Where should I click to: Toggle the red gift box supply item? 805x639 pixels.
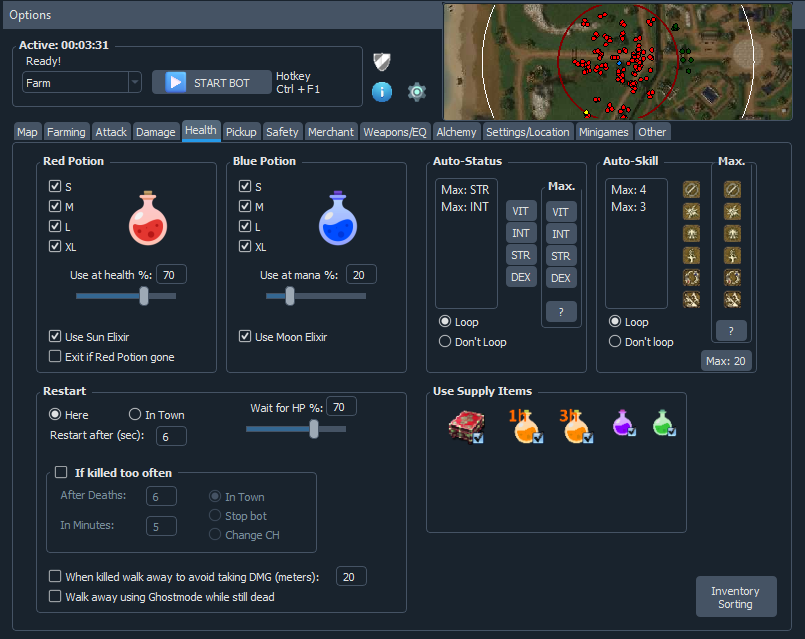click(466, 426)
